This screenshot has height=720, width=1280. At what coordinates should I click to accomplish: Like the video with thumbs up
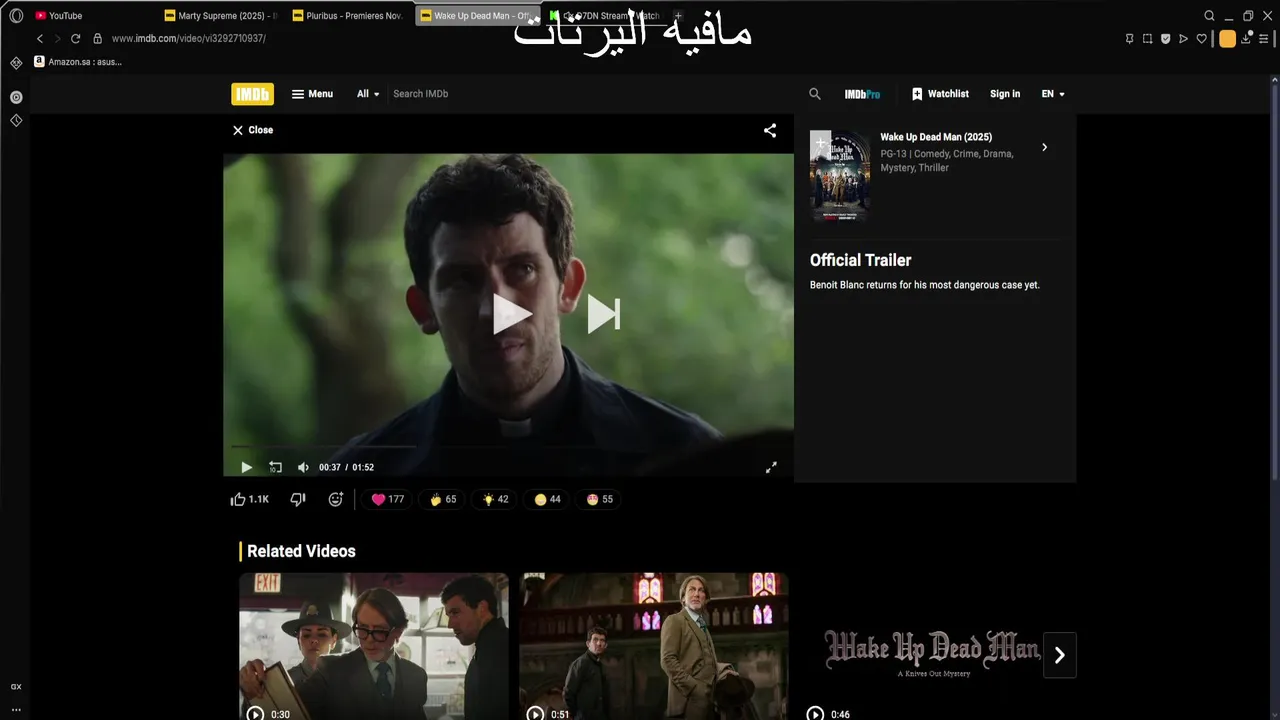tap(250, 499)
